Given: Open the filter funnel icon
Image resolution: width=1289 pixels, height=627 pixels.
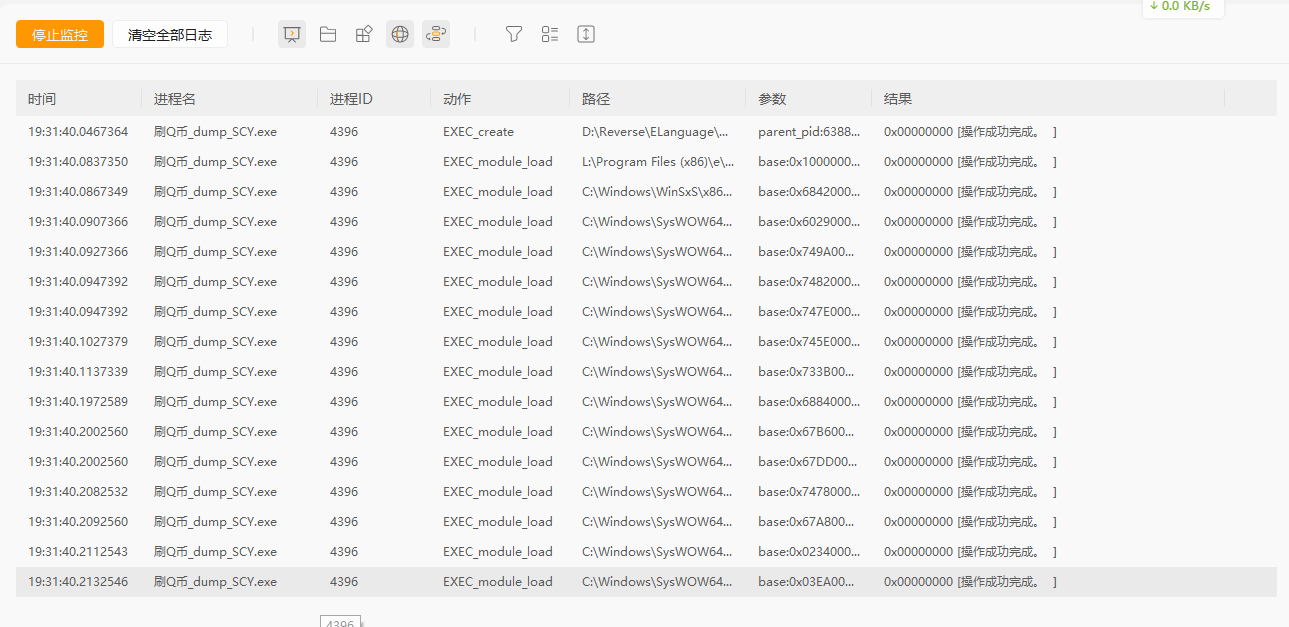Looking at the screenshot, I should coord(514,35).
